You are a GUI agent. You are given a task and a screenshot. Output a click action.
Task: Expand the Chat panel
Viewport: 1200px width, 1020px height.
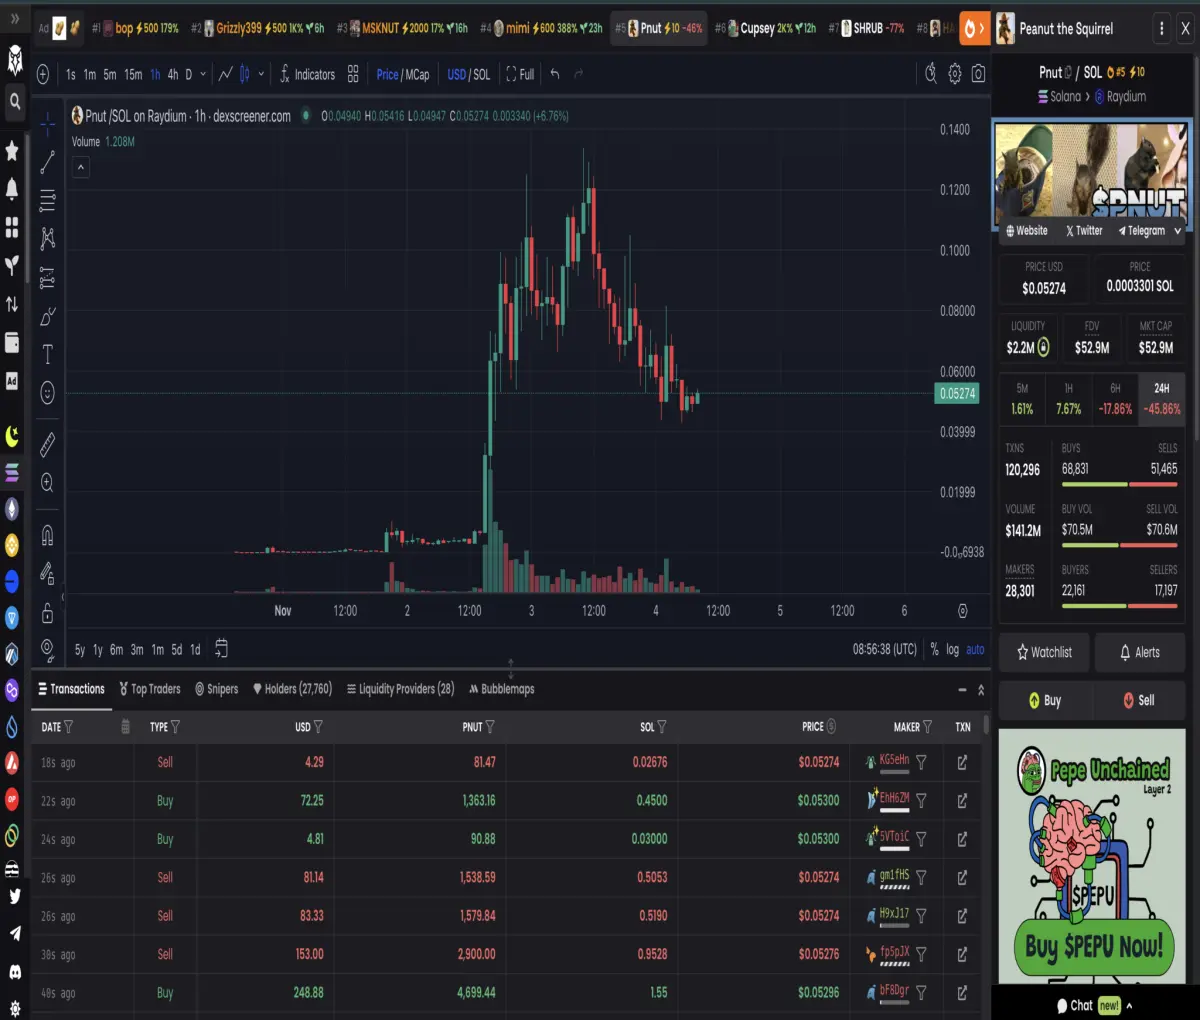[1094, 1005]
